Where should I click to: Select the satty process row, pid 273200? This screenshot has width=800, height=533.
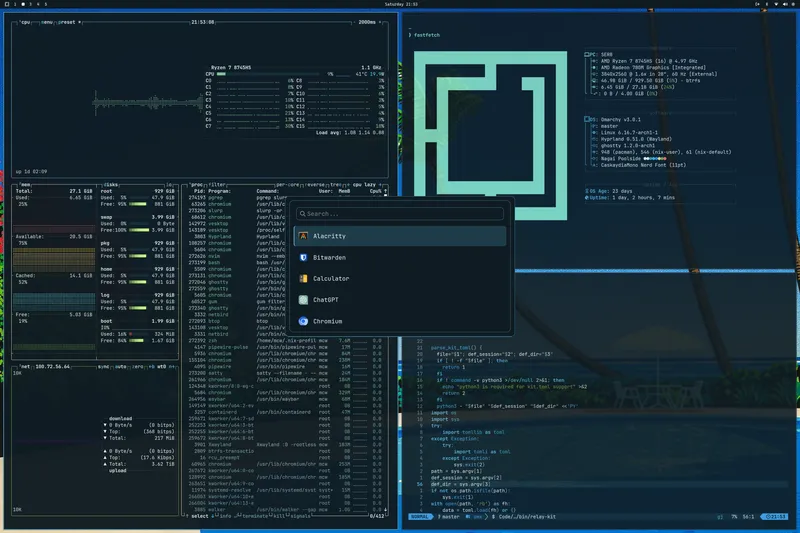click(x=285, y=373)
